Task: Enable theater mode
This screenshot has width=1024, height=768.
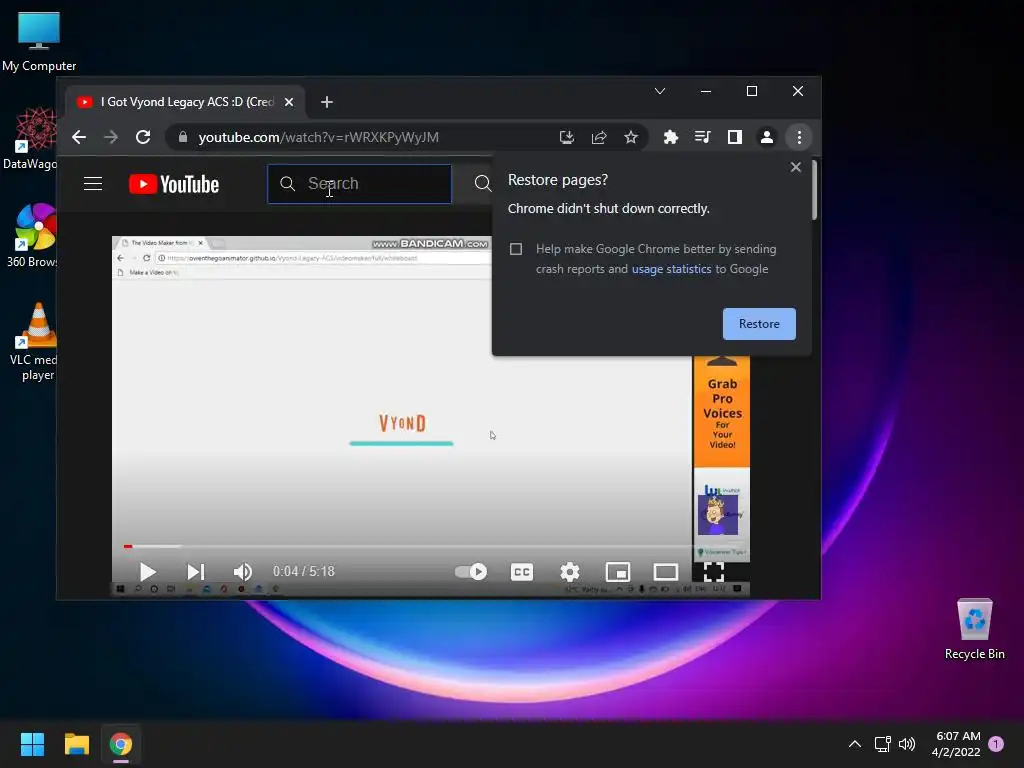Action: (665, 572)
